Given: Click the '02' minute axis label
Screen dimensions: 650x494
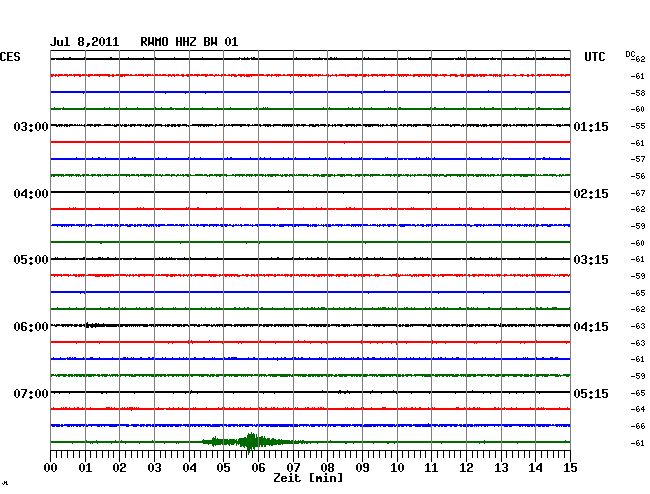Looking at the screenshot, I should 119,468.
